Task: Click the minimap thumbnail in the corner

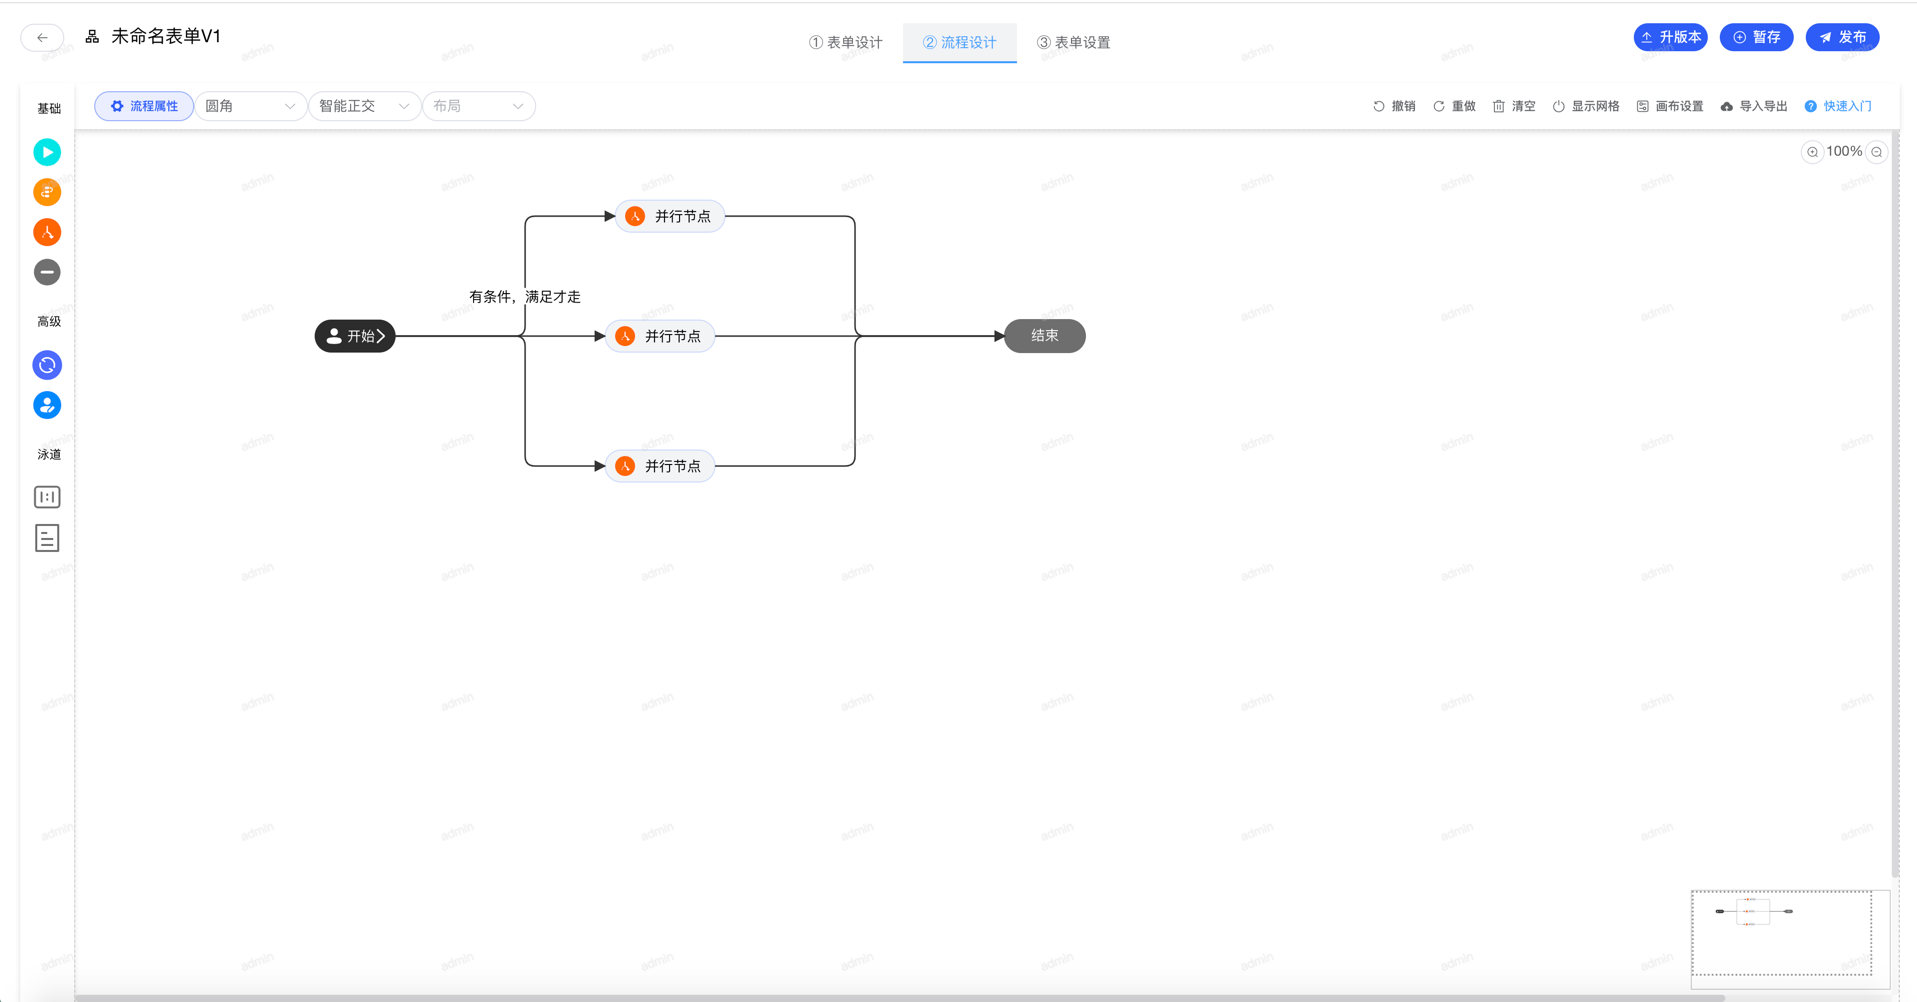Action: click(x=1781, y=932)
